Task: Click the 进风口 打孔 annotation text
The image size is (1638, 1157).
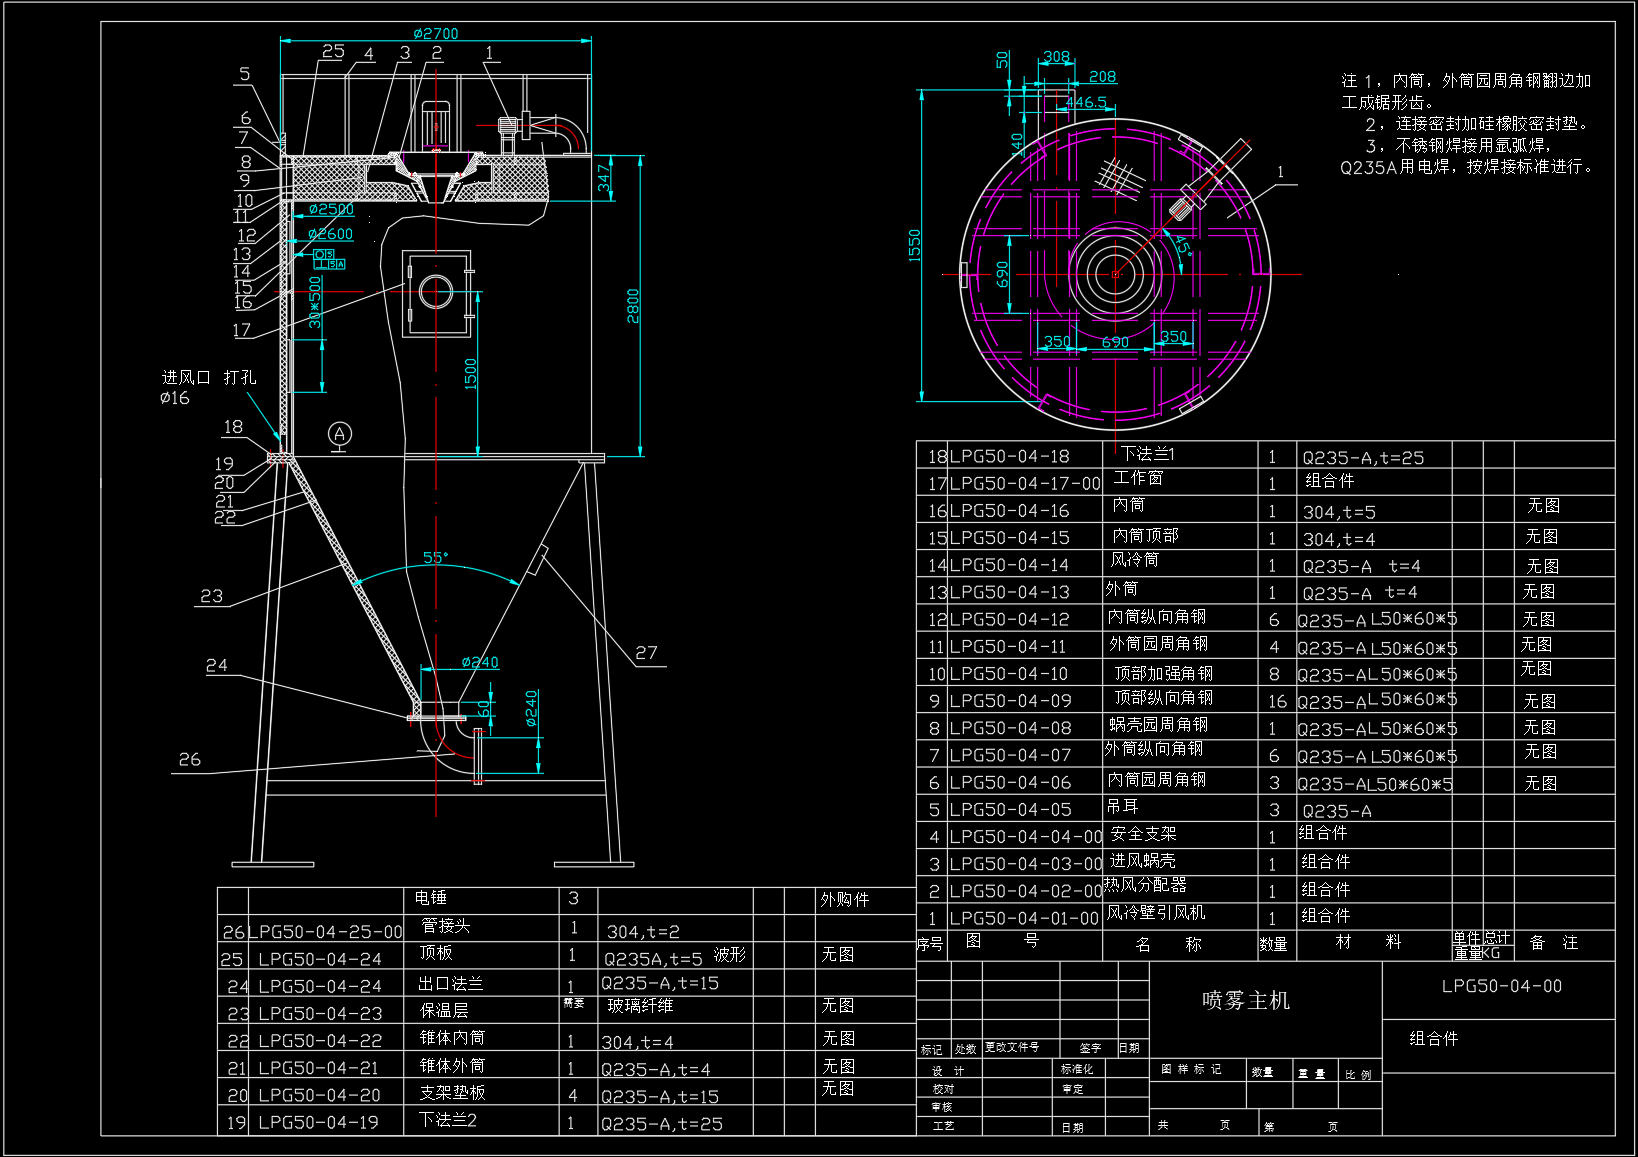Action: [208, 378]
